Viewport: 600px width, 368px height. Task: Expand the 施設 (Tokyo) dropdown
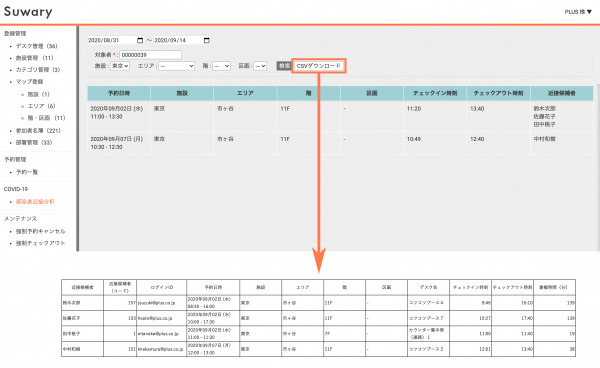click(x=120, y=66)
